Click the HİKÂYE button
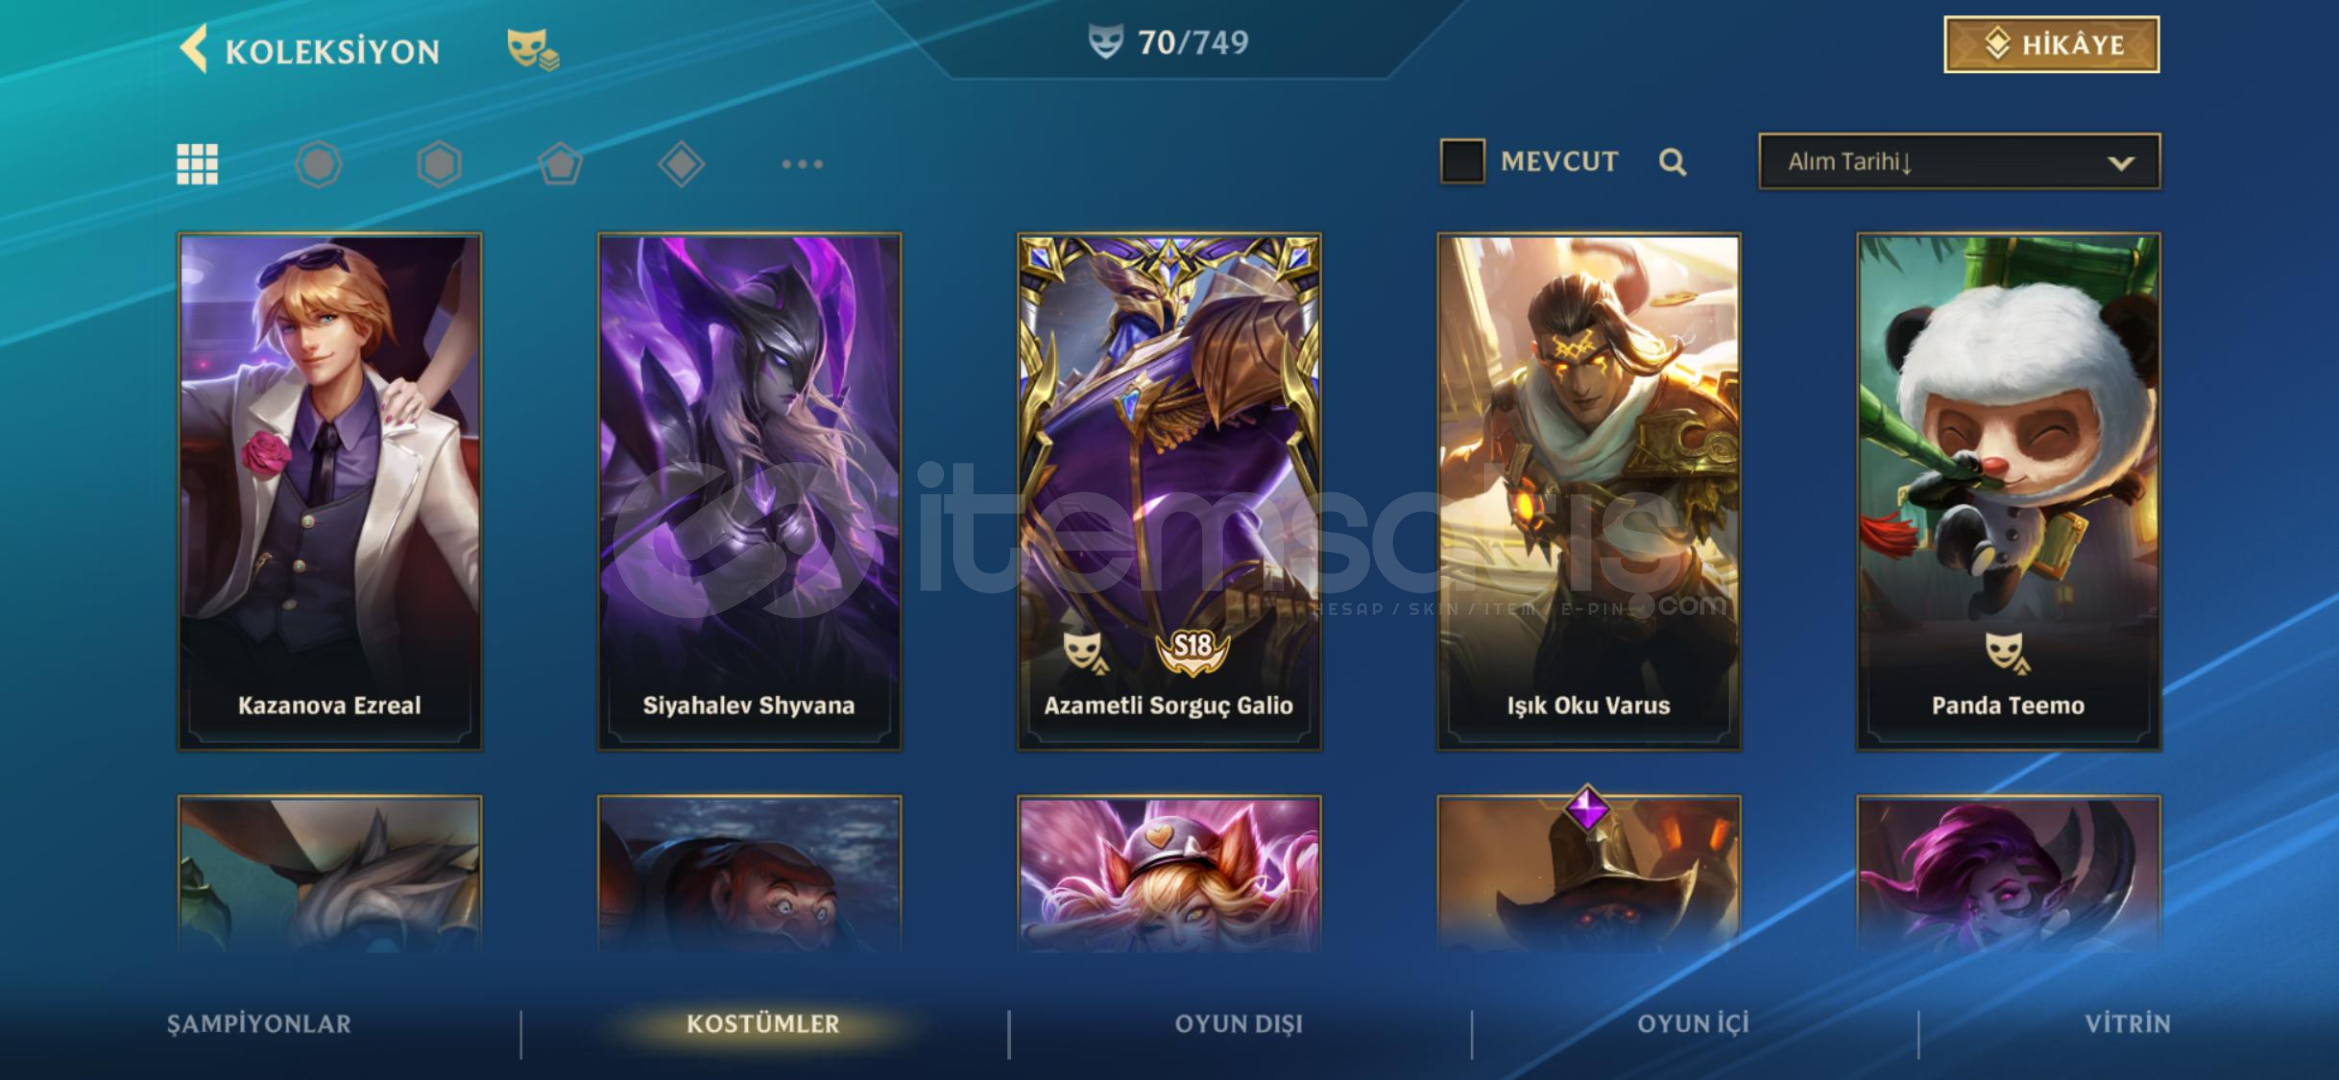 [2051, 44]
